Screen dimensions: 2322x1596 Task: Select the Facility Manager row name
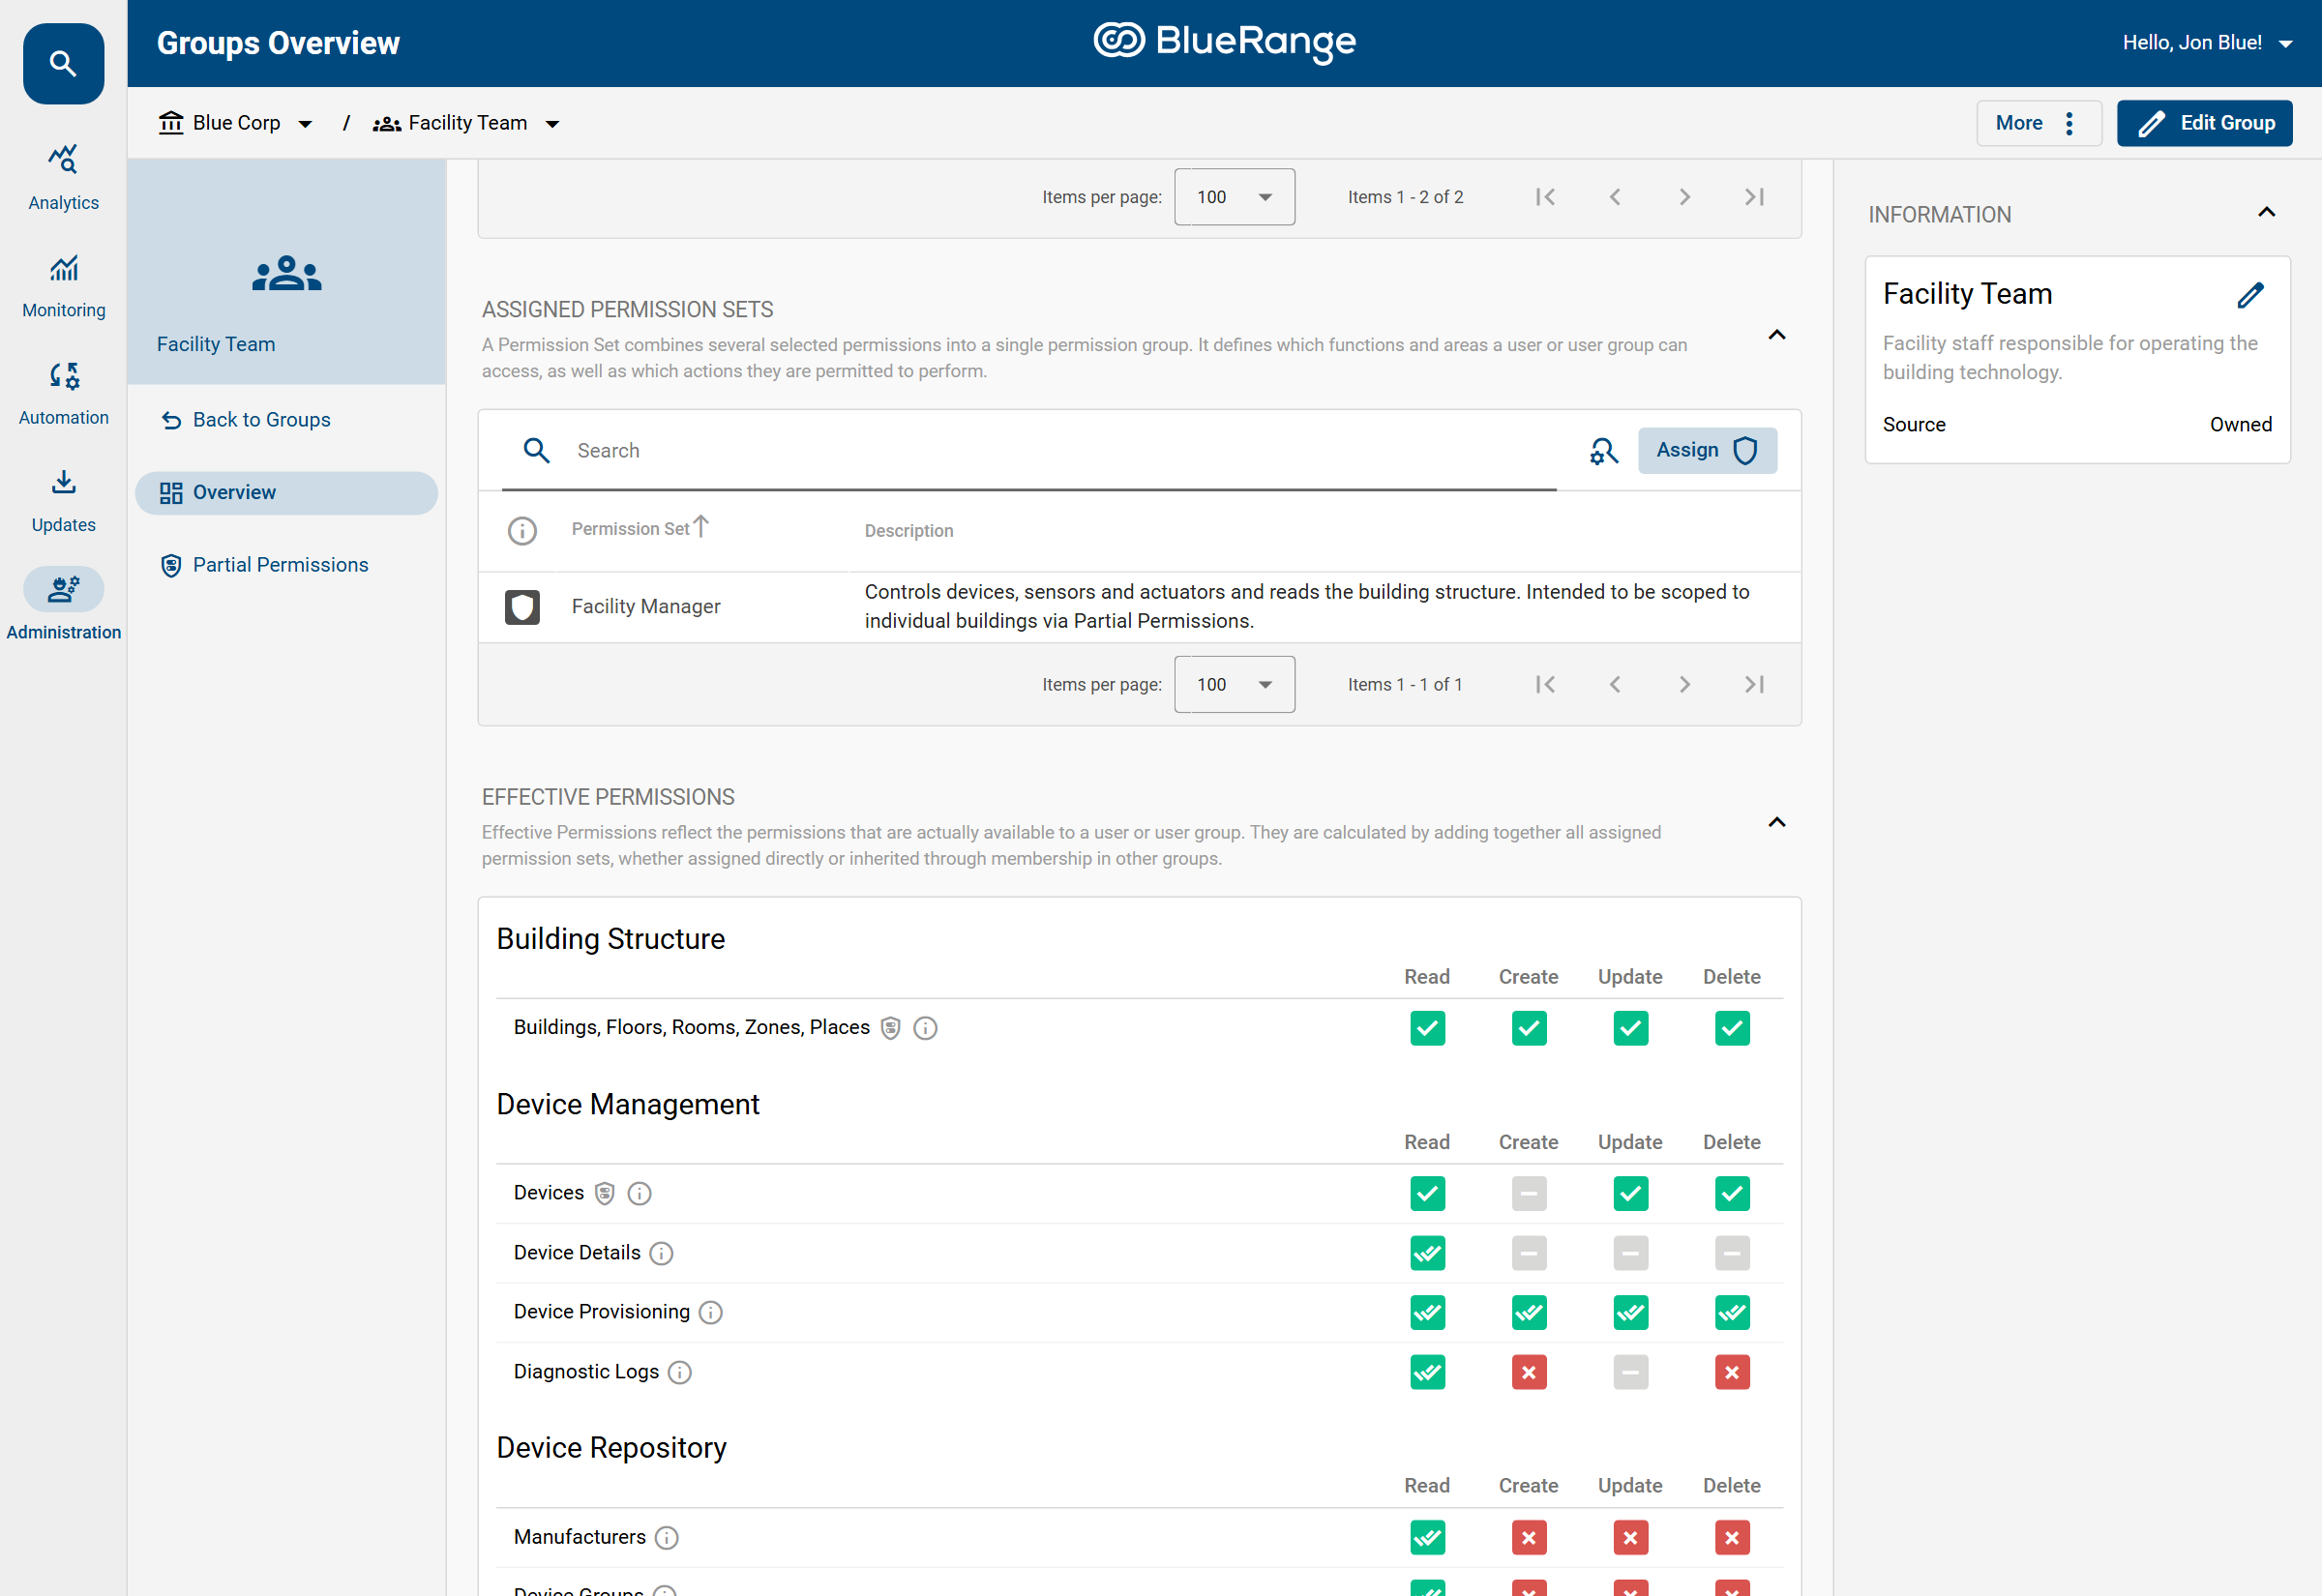tap(646, 607)
